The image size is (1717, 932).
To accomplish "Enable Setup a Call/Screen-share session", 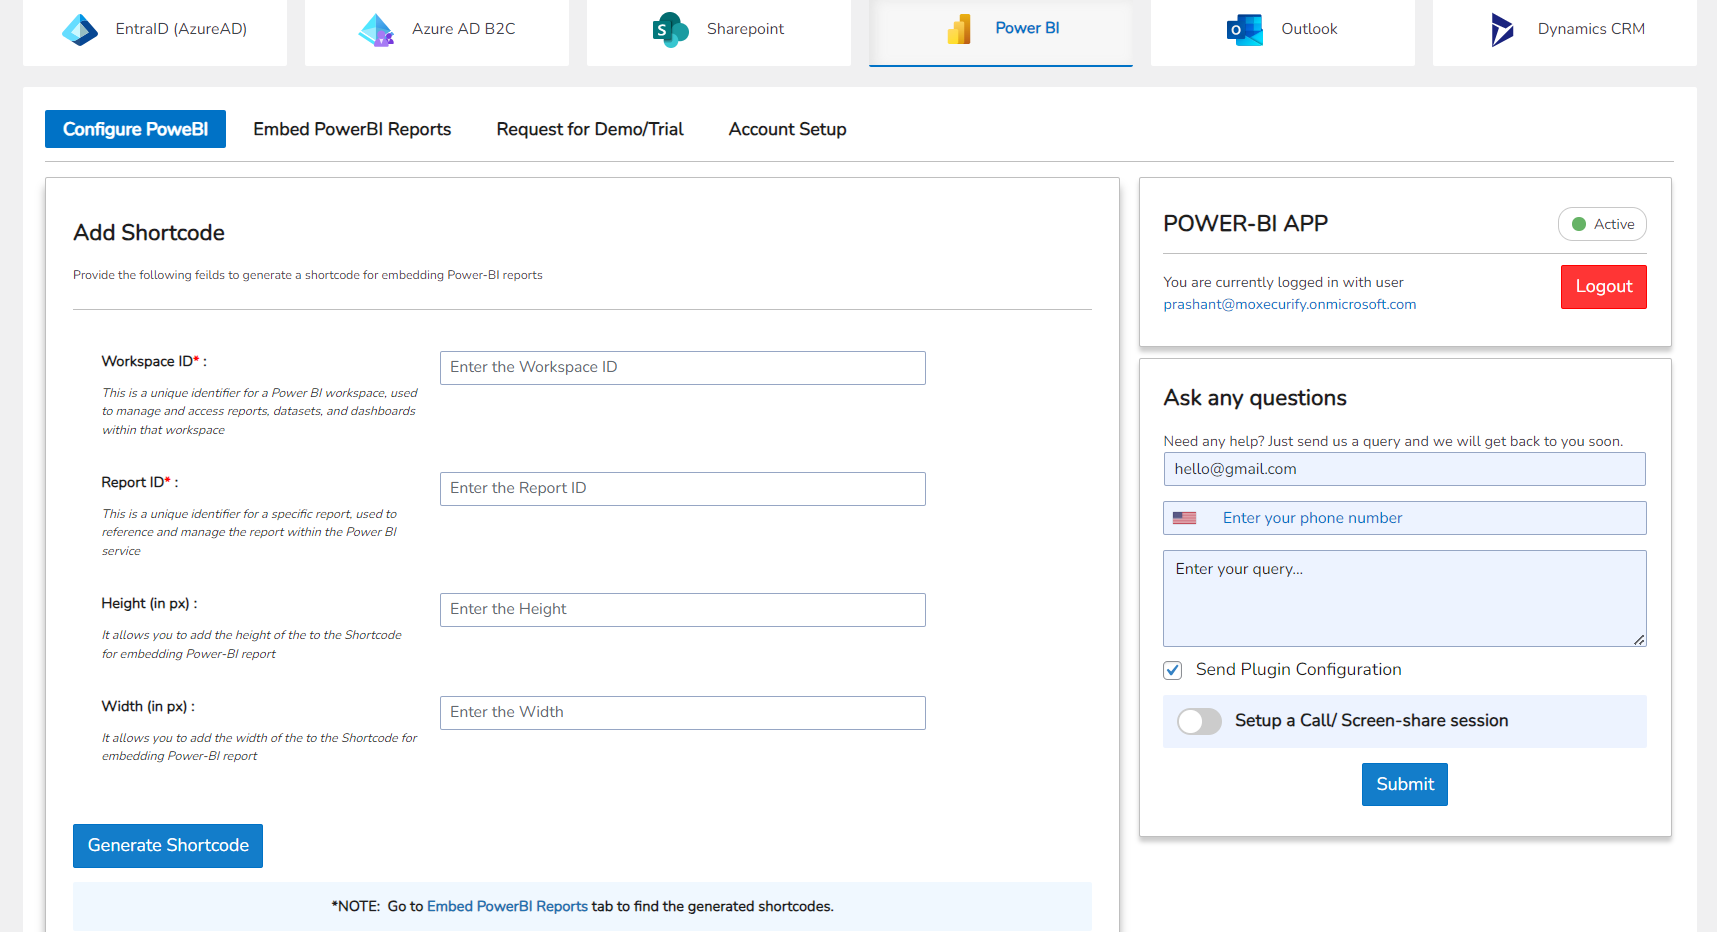I will [1199, 721].
